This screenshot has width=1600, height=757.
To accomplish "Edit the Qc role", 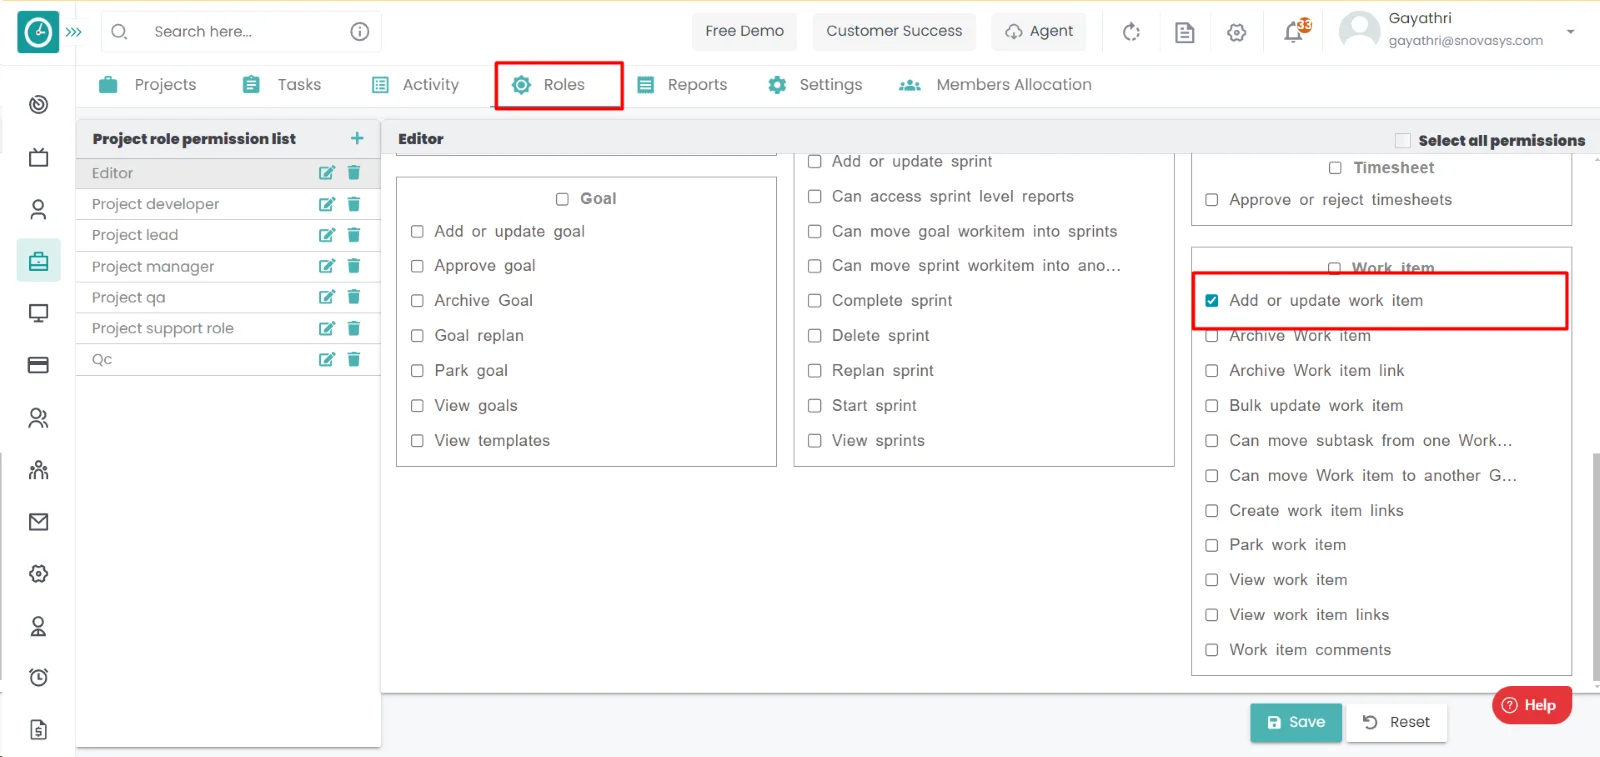I will coord(326,359).
